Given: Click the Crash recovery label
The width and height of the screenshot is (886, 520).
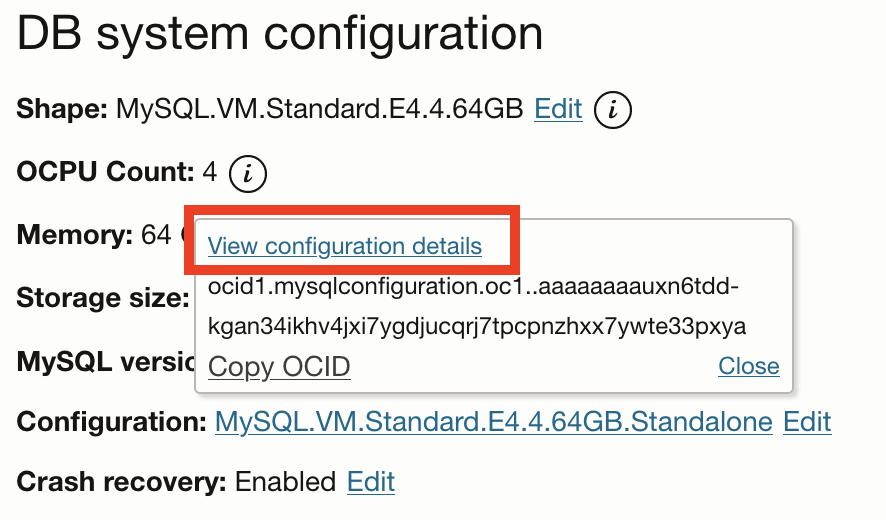Looking at the screenshot, I should 122,482.
